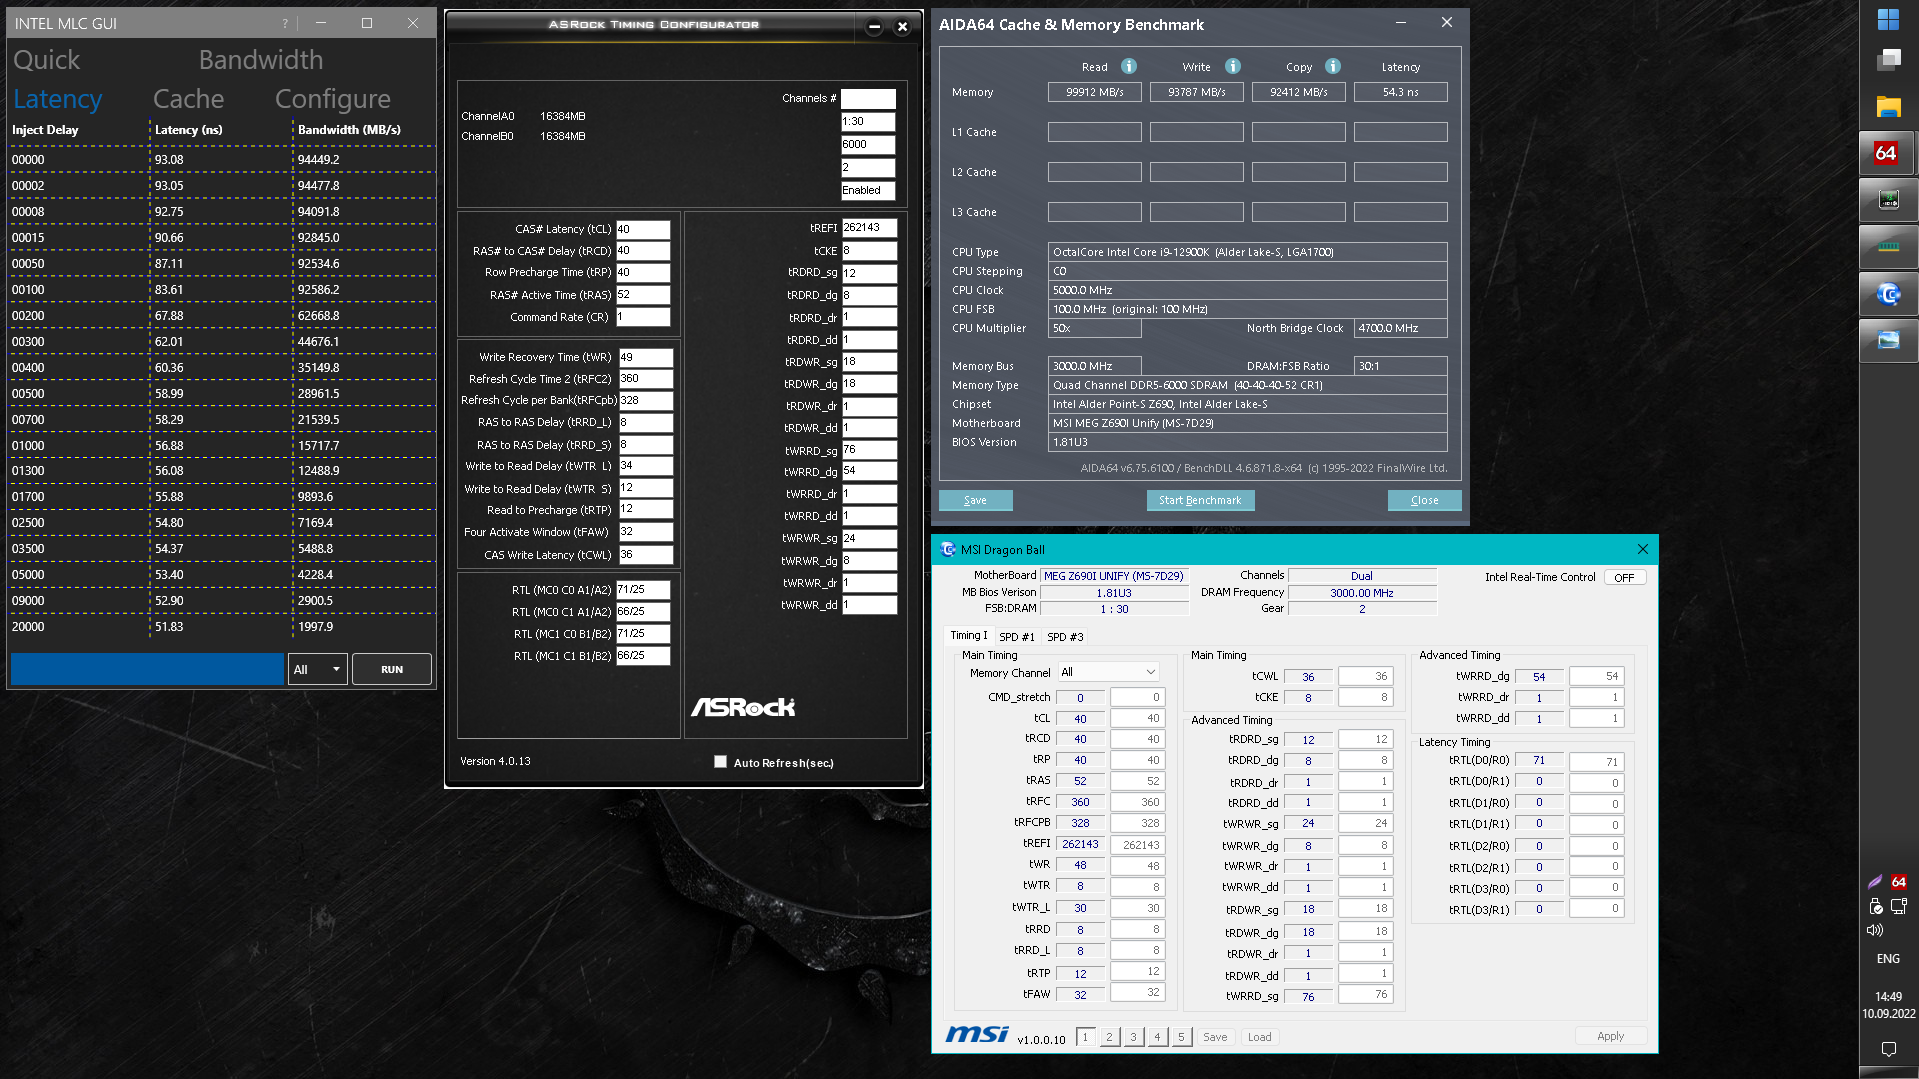Image resolution: width=1919 pixels, height=1079 pixels.
Task: Open the Windows Start menu
Action: [x=1888, y=19]
